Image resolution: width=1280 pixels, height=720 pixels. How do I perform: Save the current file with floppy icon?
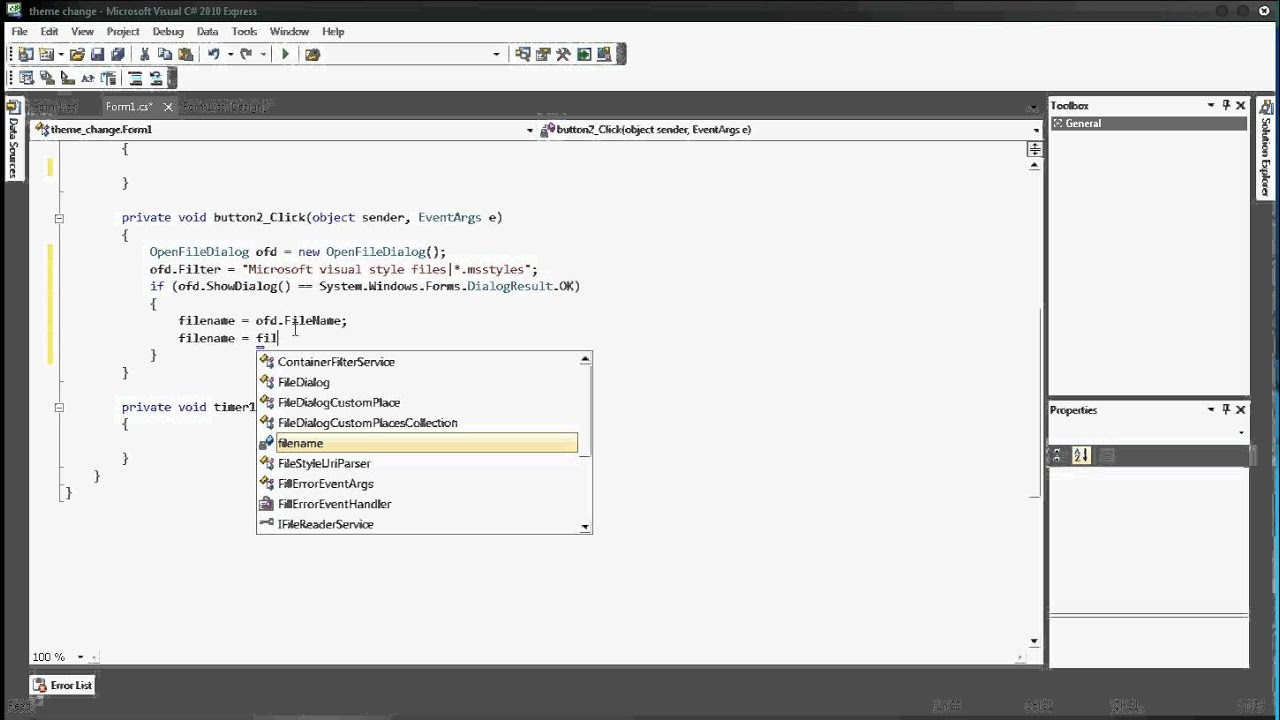[x=97, y=55]
